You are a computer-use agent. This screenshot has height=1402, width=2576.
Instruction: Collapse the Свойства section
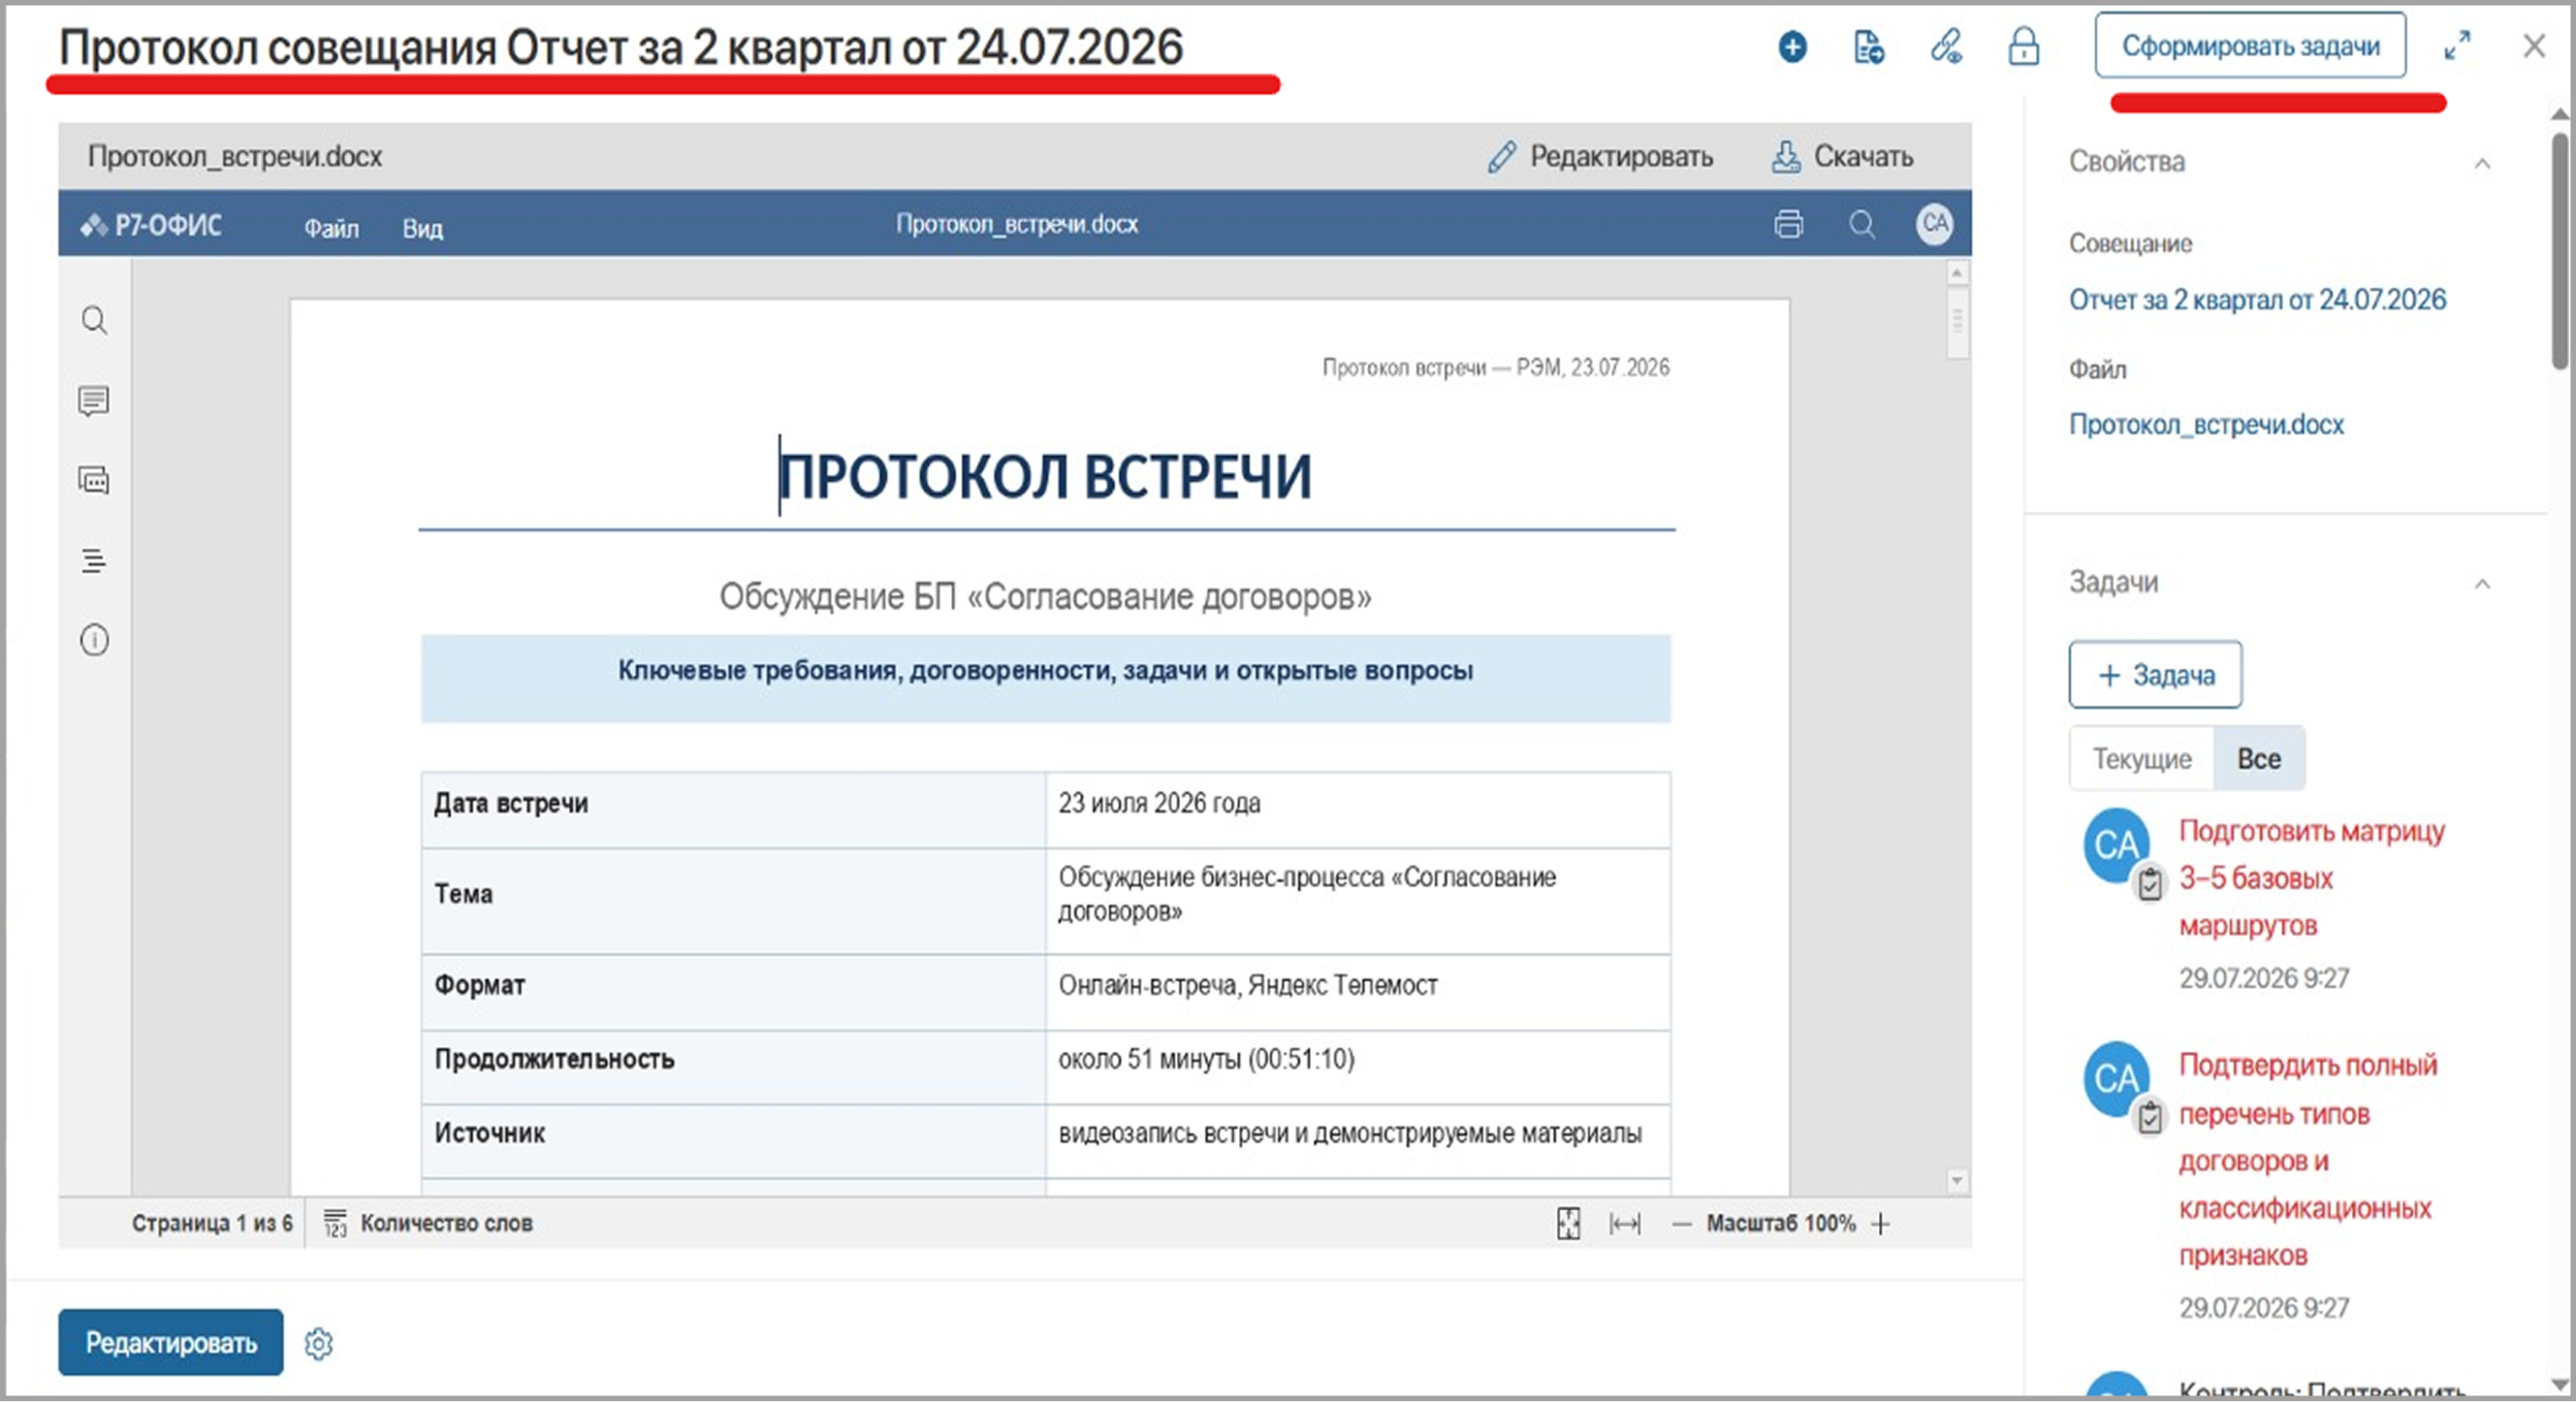coord(2482,163)
